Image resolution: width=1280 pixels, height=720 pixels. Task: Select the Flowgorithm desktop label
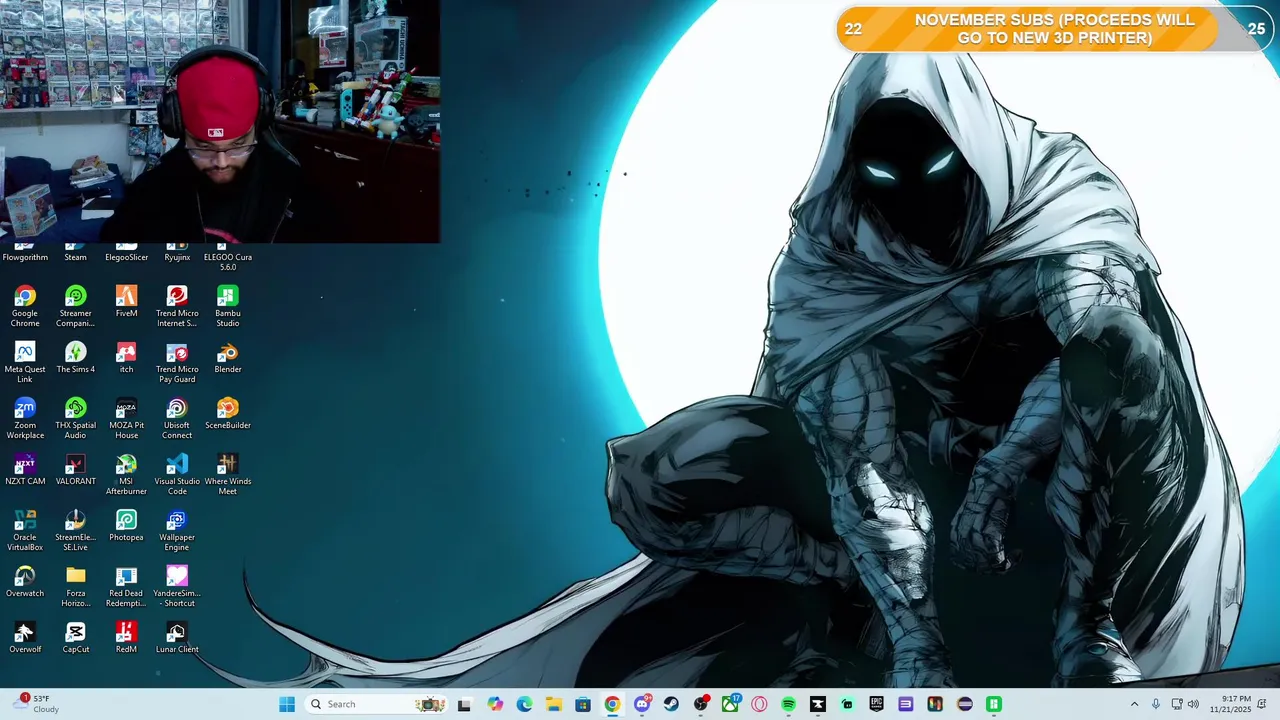(x=25, y=257)
